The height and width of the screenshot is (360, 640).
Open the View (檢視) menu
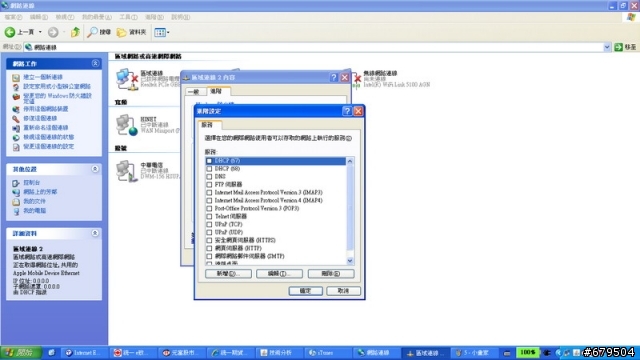[64, 17]
